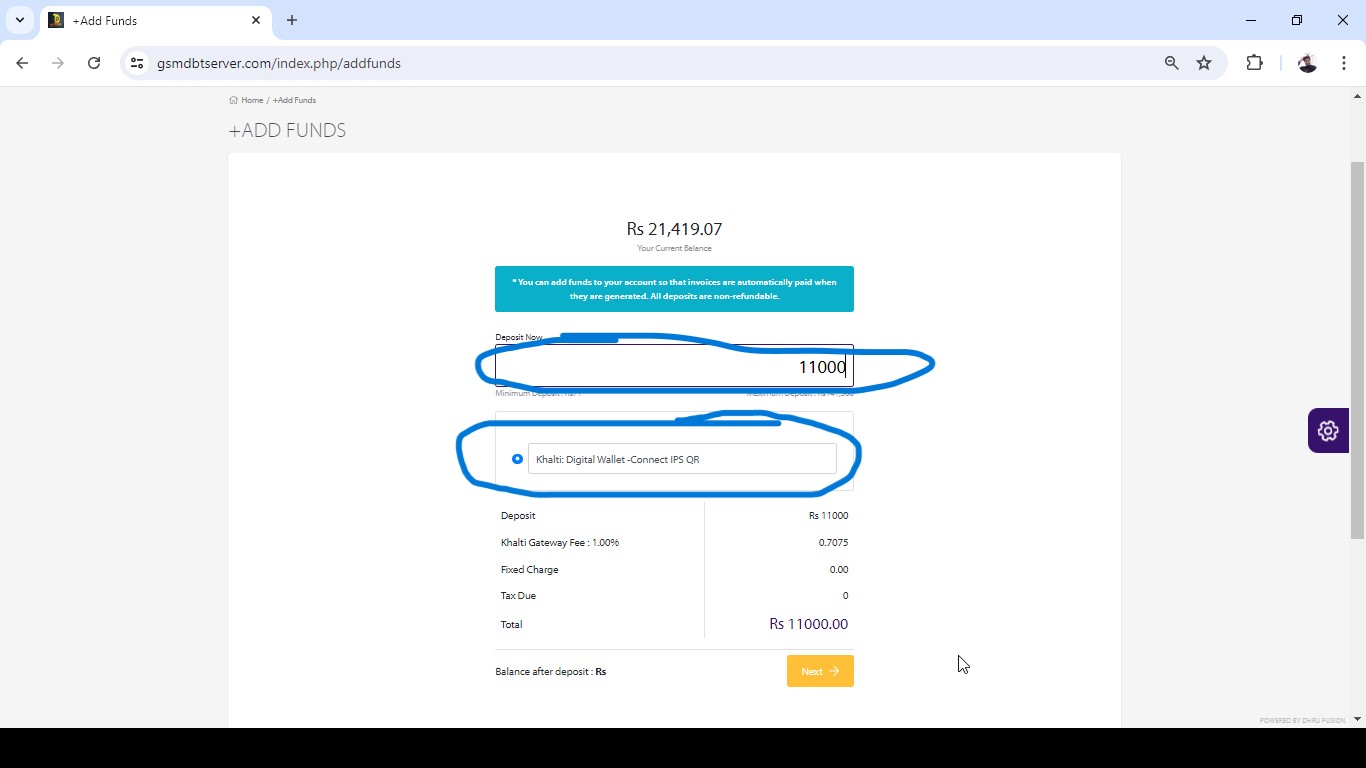Click the address bar URL

pos(279,63)
